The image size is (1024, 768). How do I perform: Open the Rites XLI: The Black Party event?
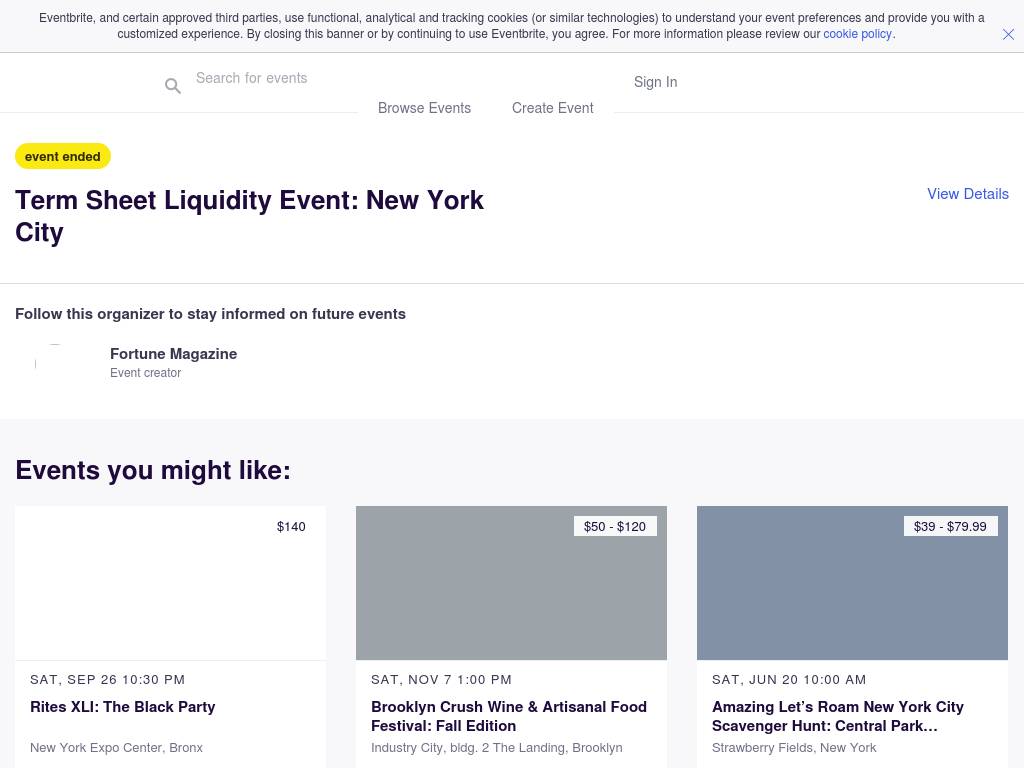(123, 707)
